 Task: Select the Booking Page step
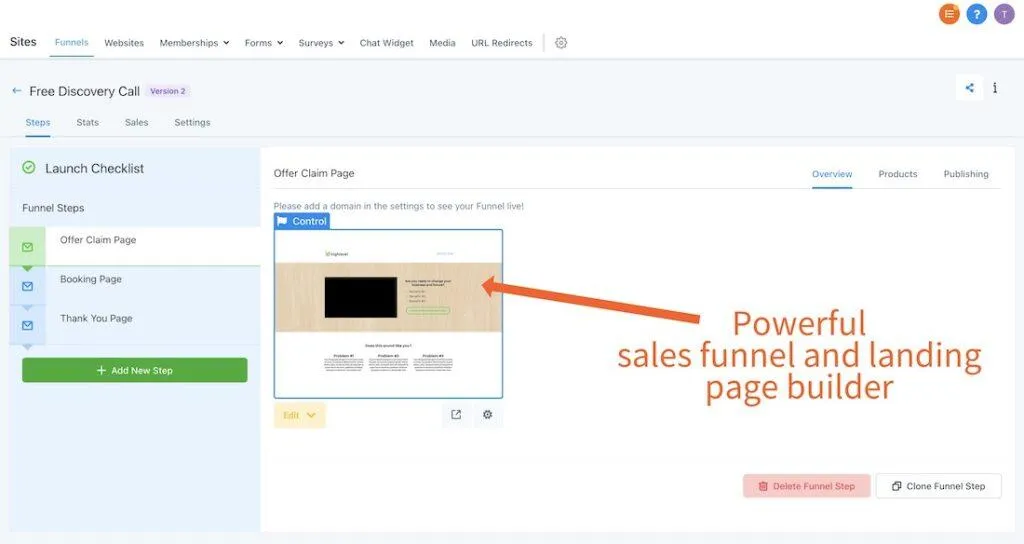click(135, 285)
